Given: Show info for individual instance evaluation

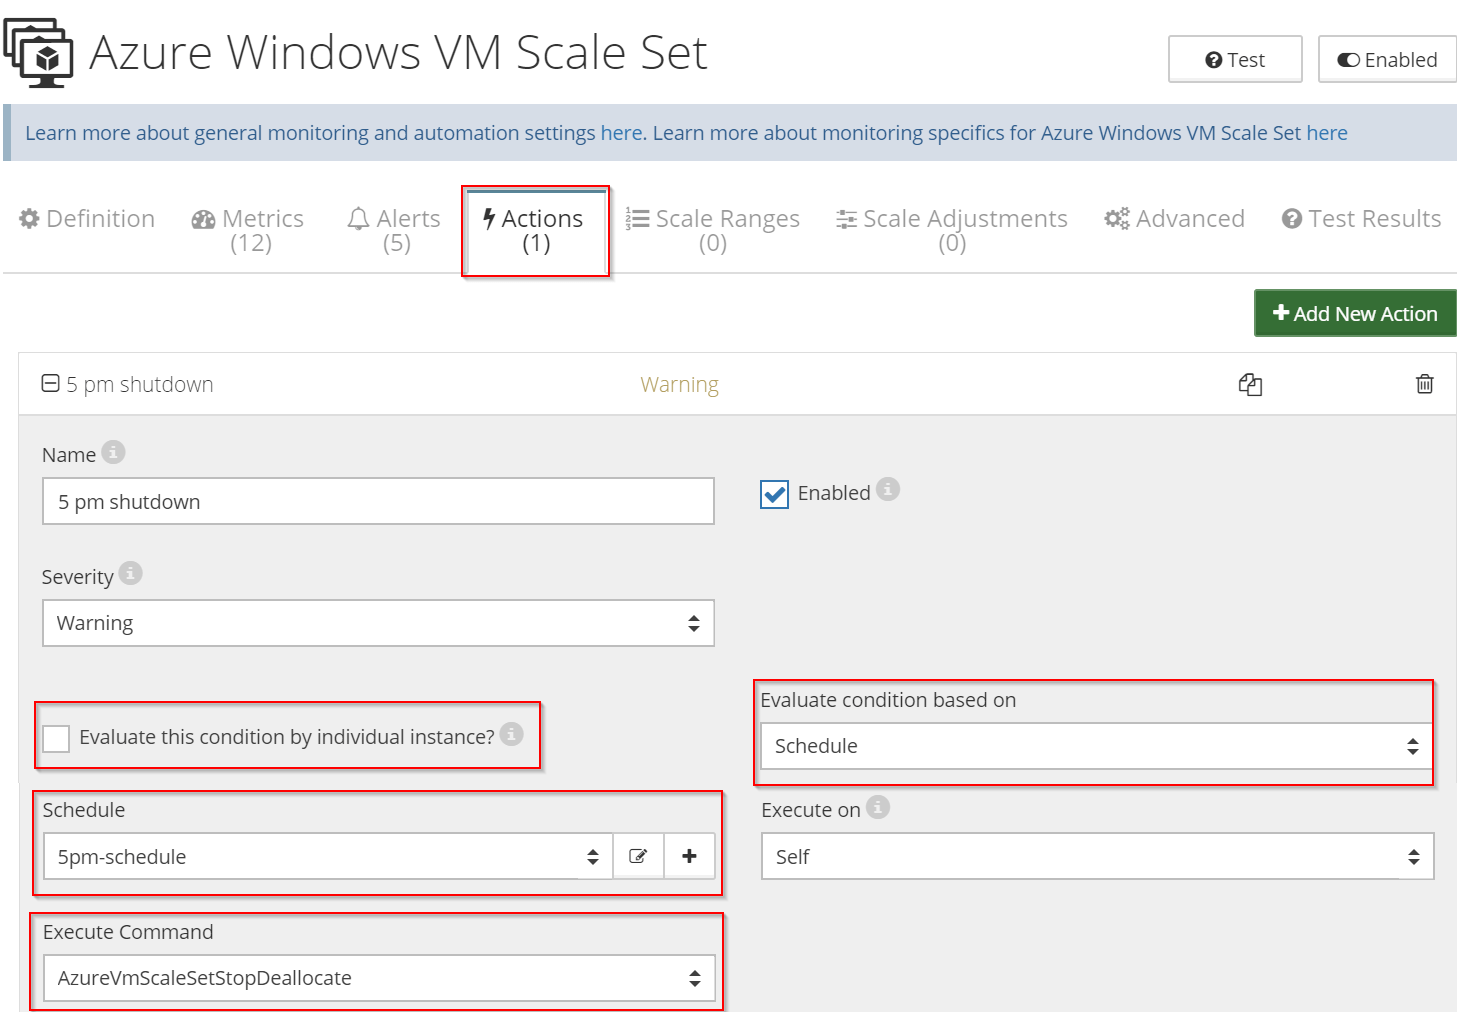Looking at the screenshot, I should (512, 734).
